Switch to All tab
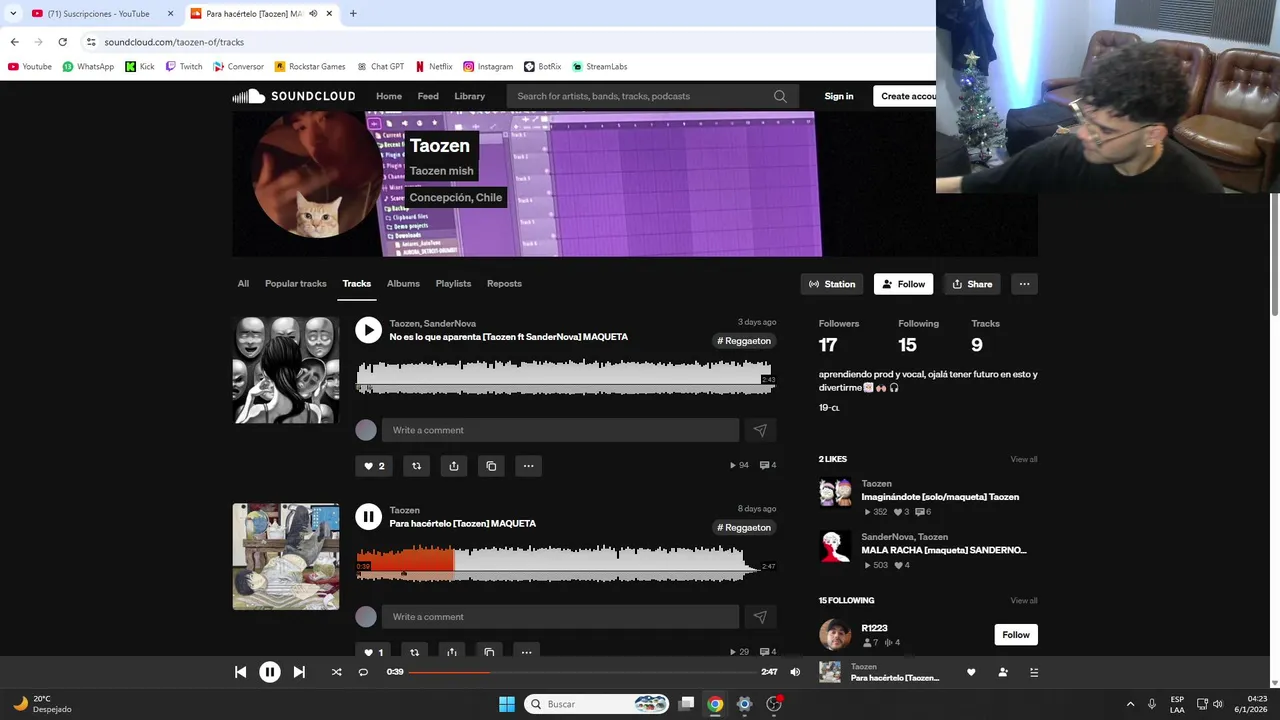This screenshot has width=1280, height=720. (243, 284)
